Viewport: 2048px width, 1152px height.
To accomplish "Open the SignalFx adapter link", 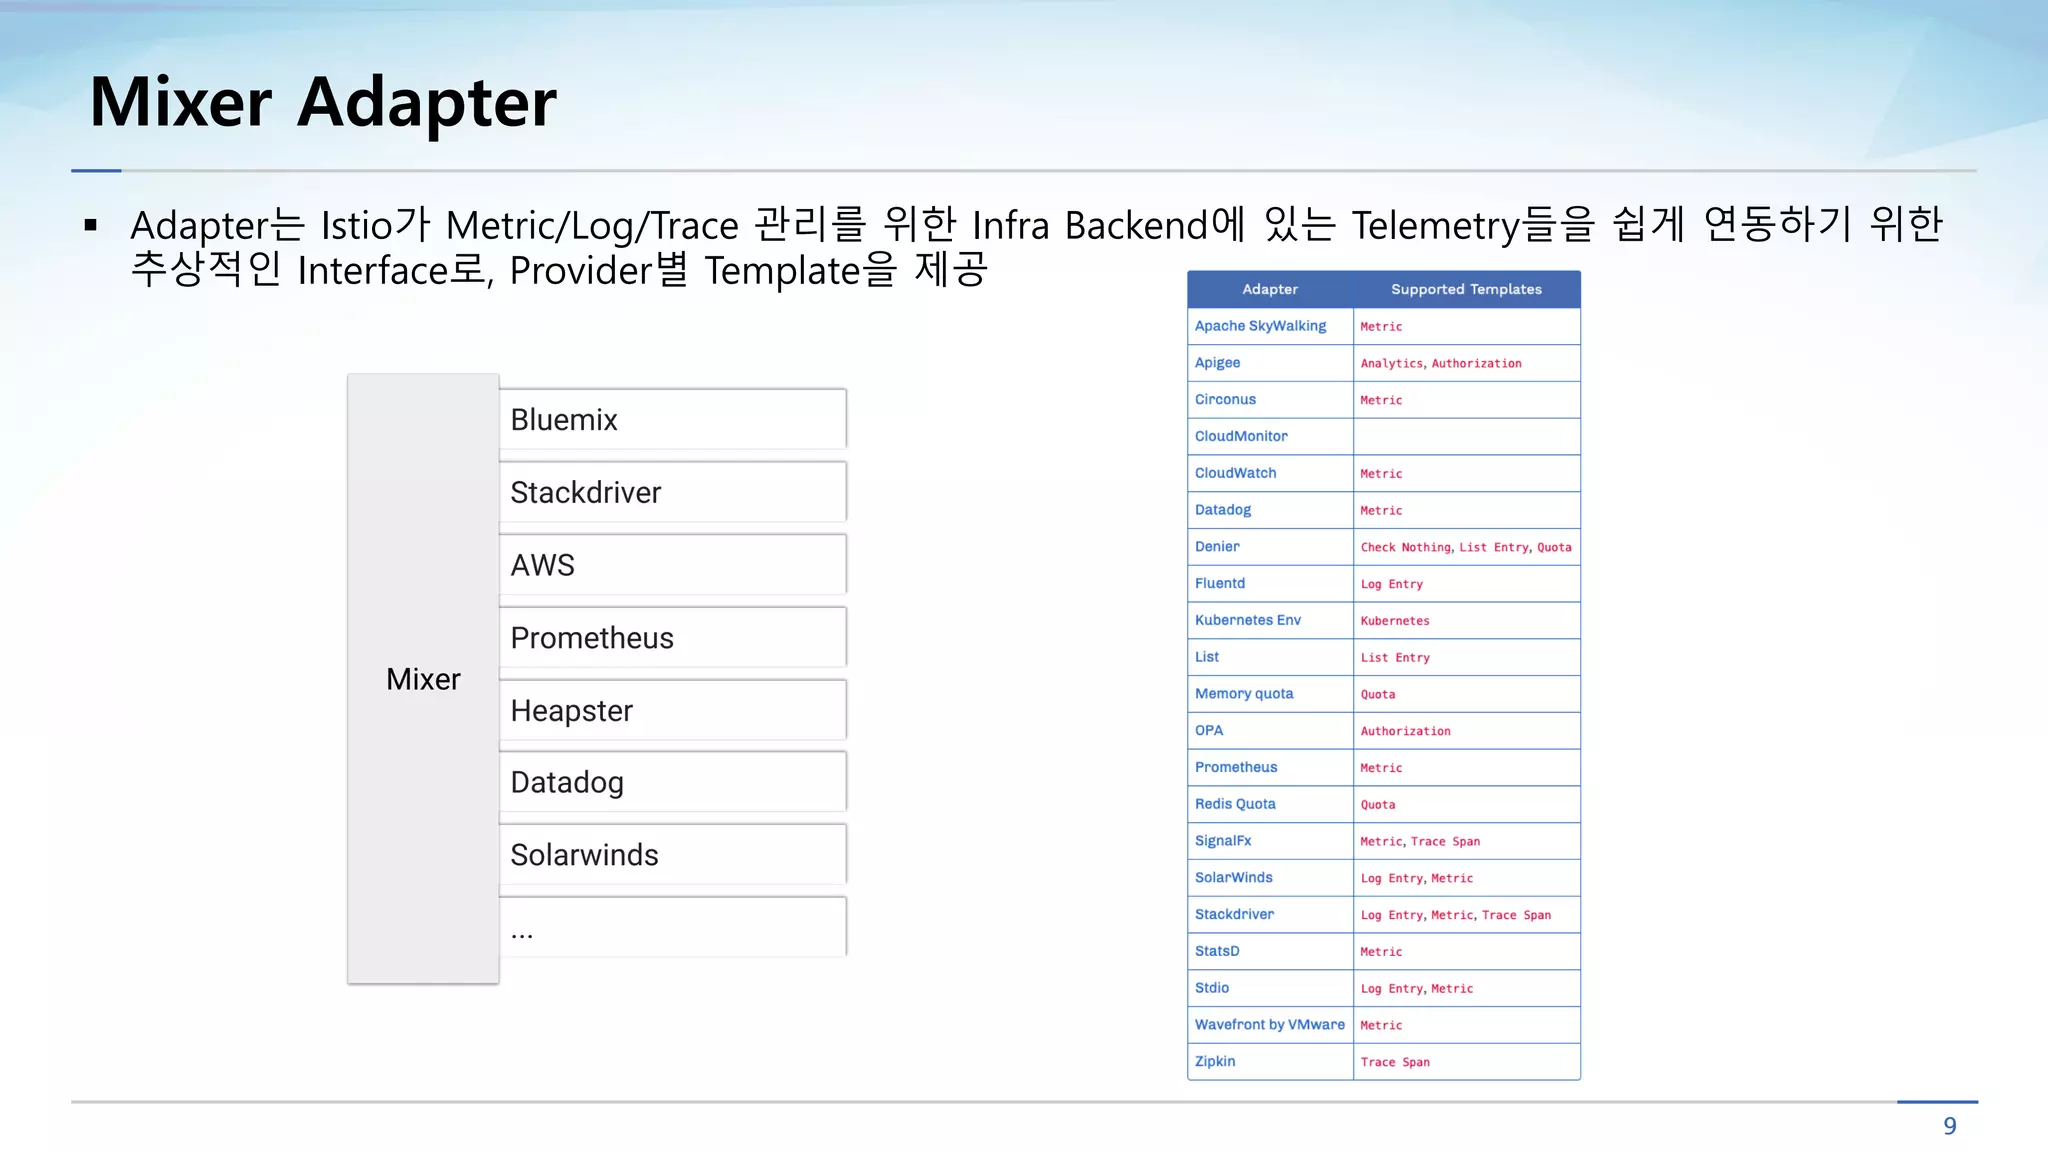I will tap(1223, 841).
